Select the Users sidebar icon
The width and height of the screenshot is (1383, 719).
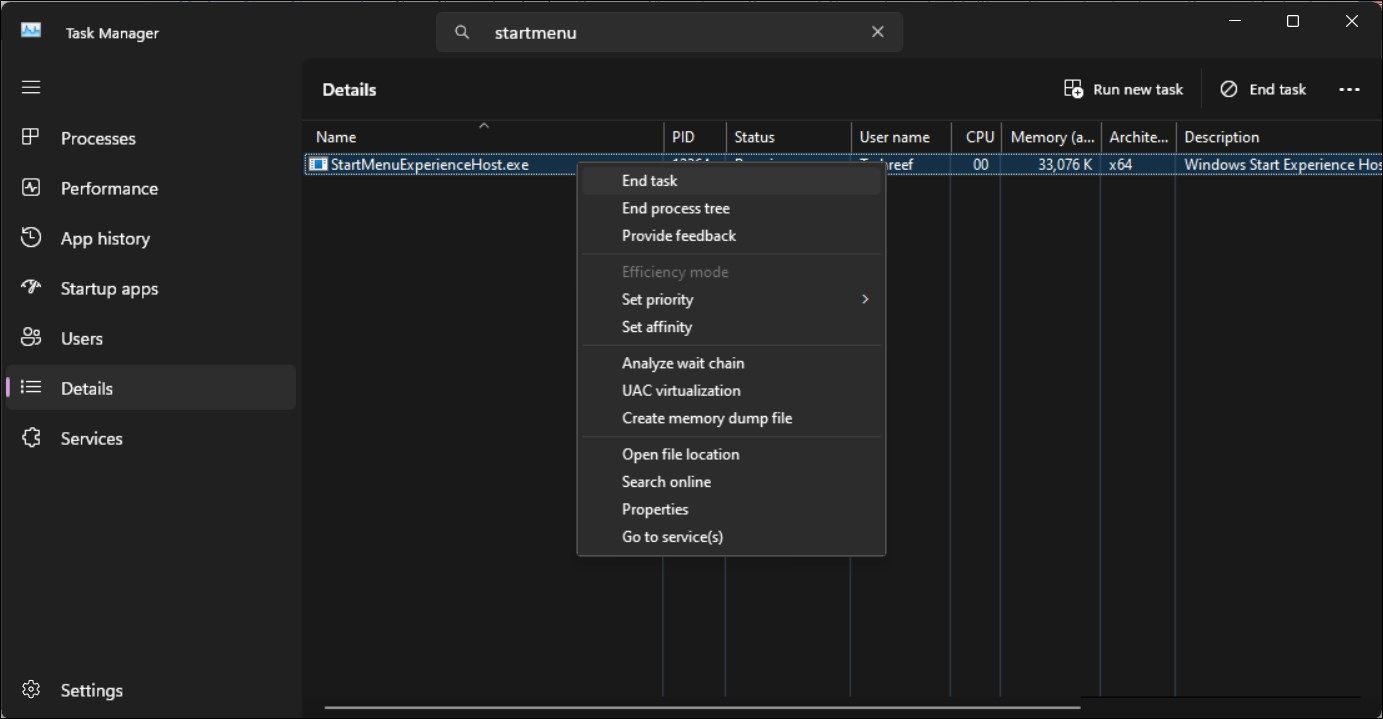tap(31, 338)
